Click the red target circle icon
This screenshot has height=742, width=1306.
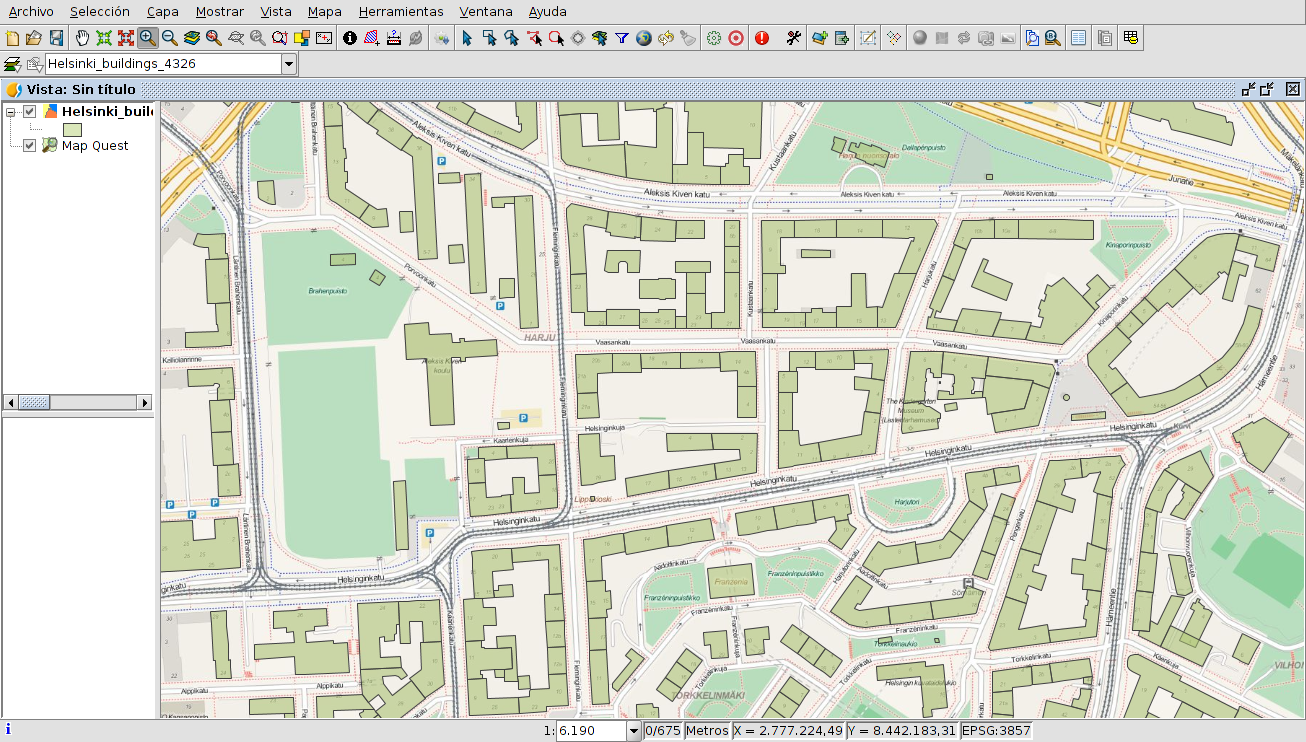pos(736,38)
